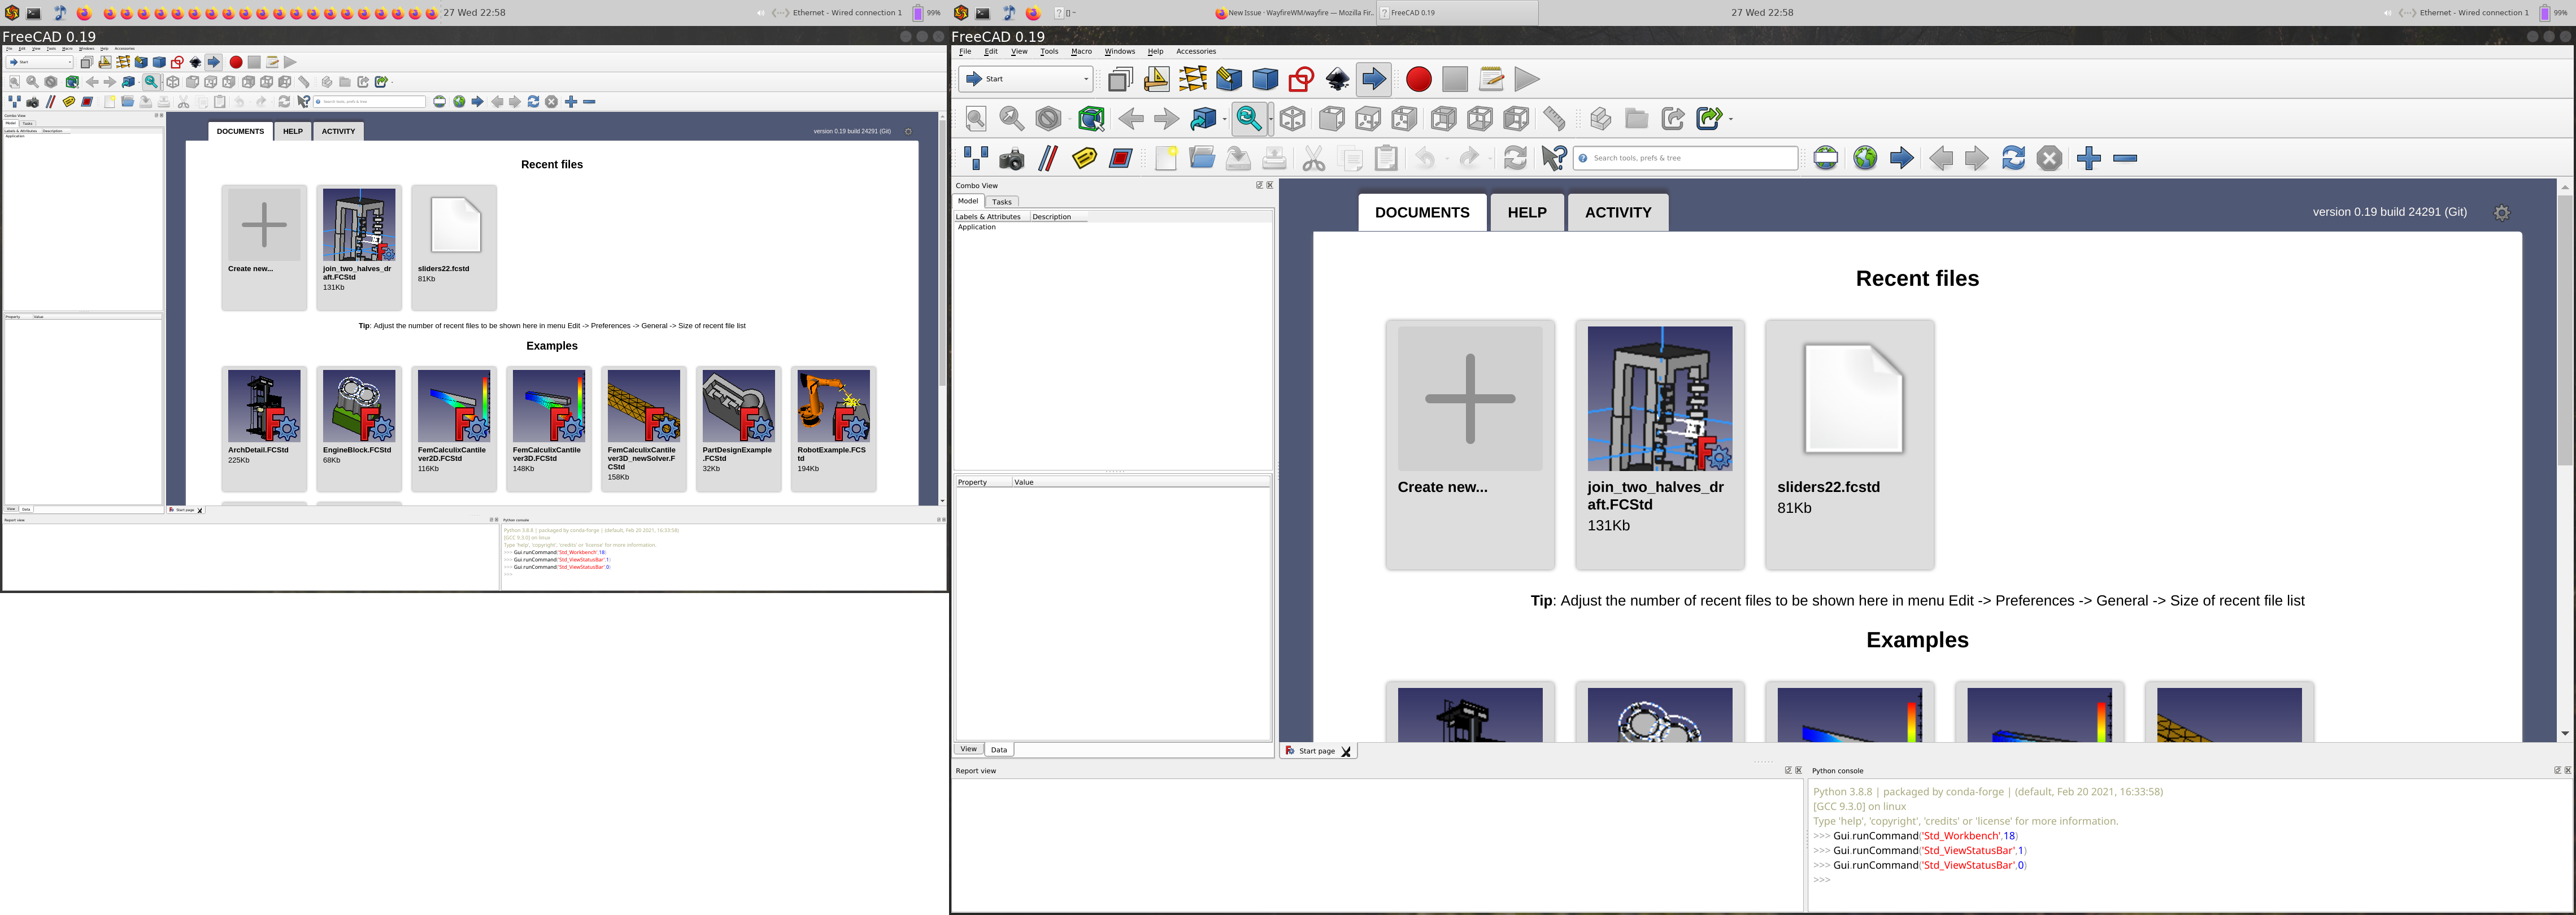Expand the undo history dropdown arrow in larger window
Image resolution: width=2576 pixels, height=915 pixels.
[x=1447, y=158]
